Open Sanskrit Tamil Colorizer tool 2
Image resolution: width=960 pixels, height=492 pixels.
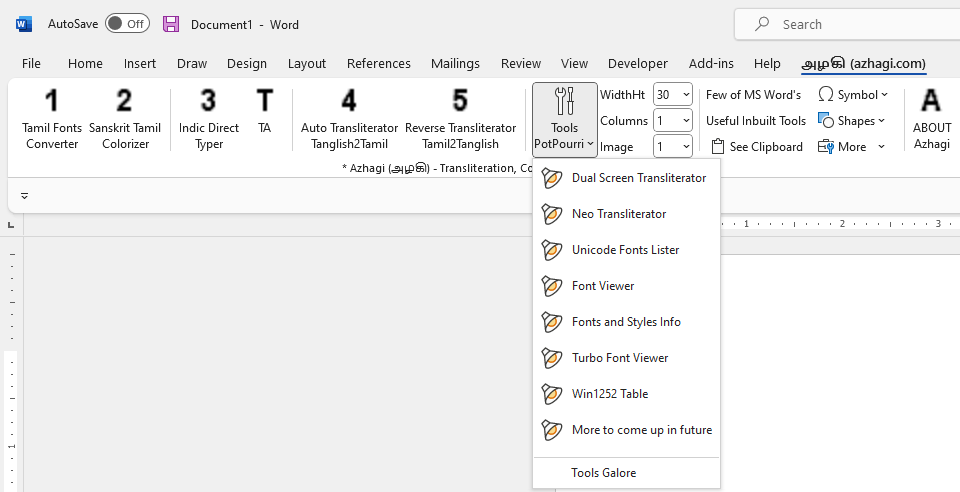[x=125, y=119]
